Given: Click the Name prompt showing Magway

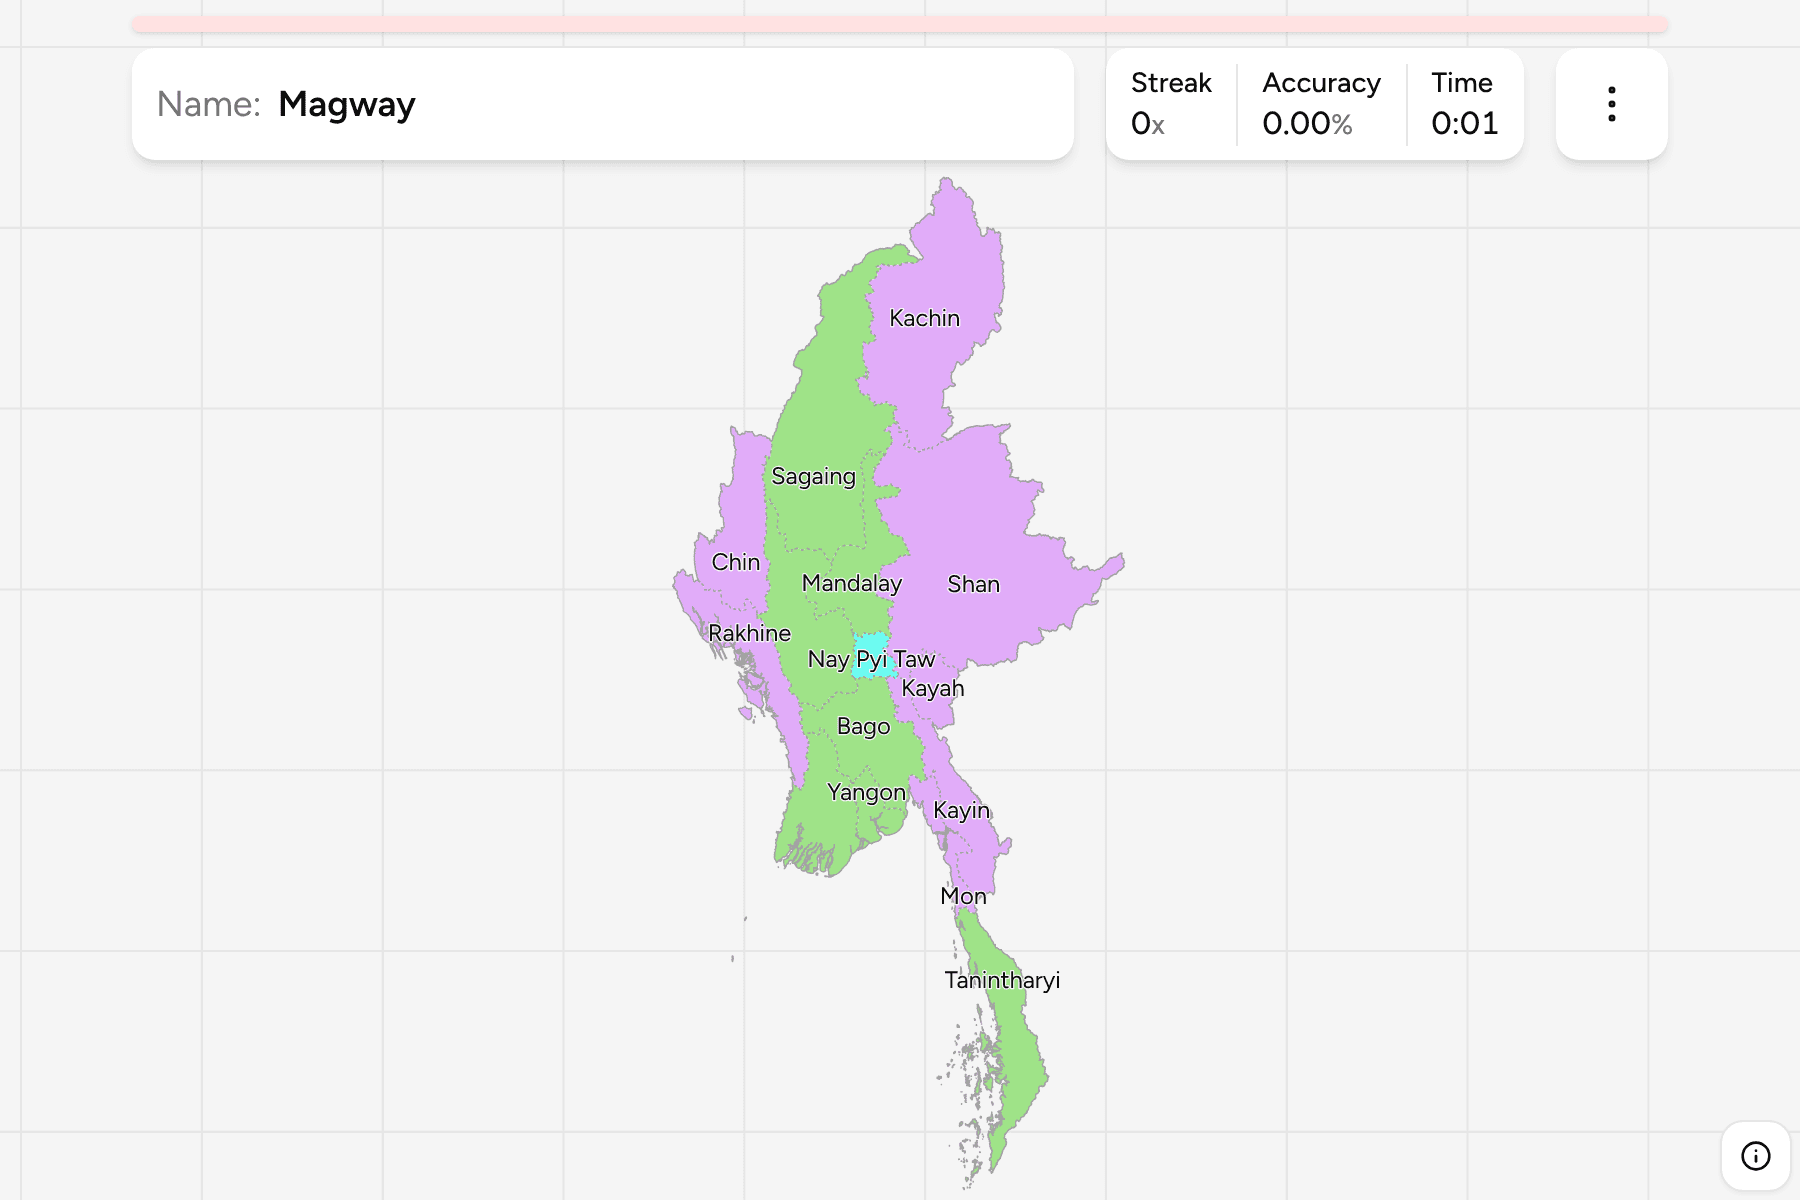Looking at the screenshot, I should pyautogui.click(x=602, y=104).
